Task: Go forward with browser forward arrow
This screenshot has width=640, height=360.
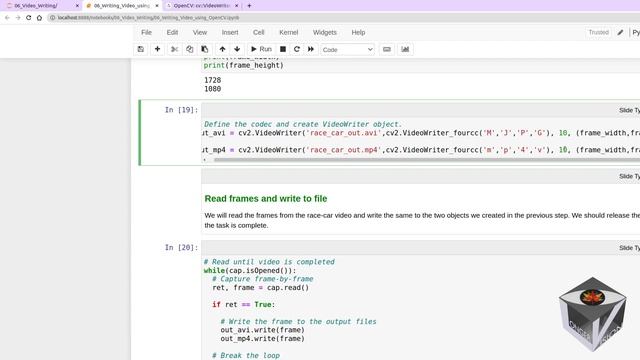Action: (x=18, y=18)
